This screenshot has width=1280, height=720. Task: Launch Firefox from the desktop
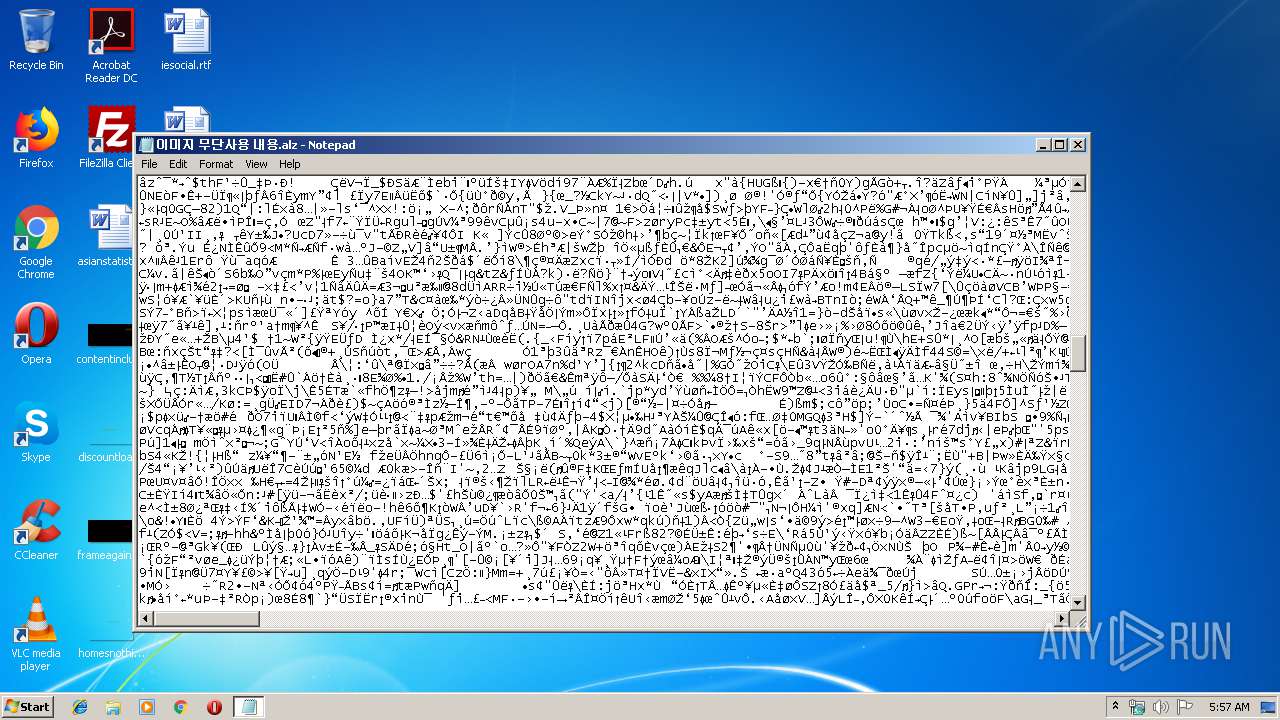tap(36, 137)
